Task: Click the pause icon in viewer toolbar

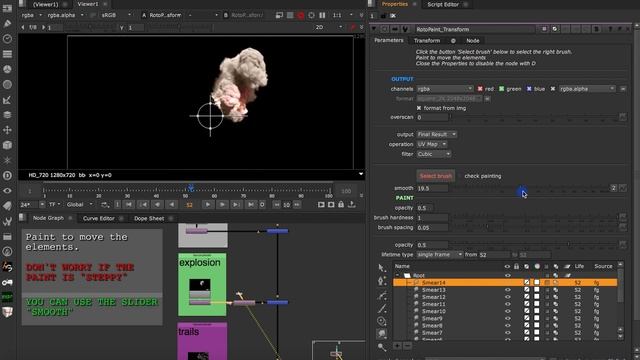Action: [x=322, y=15]
